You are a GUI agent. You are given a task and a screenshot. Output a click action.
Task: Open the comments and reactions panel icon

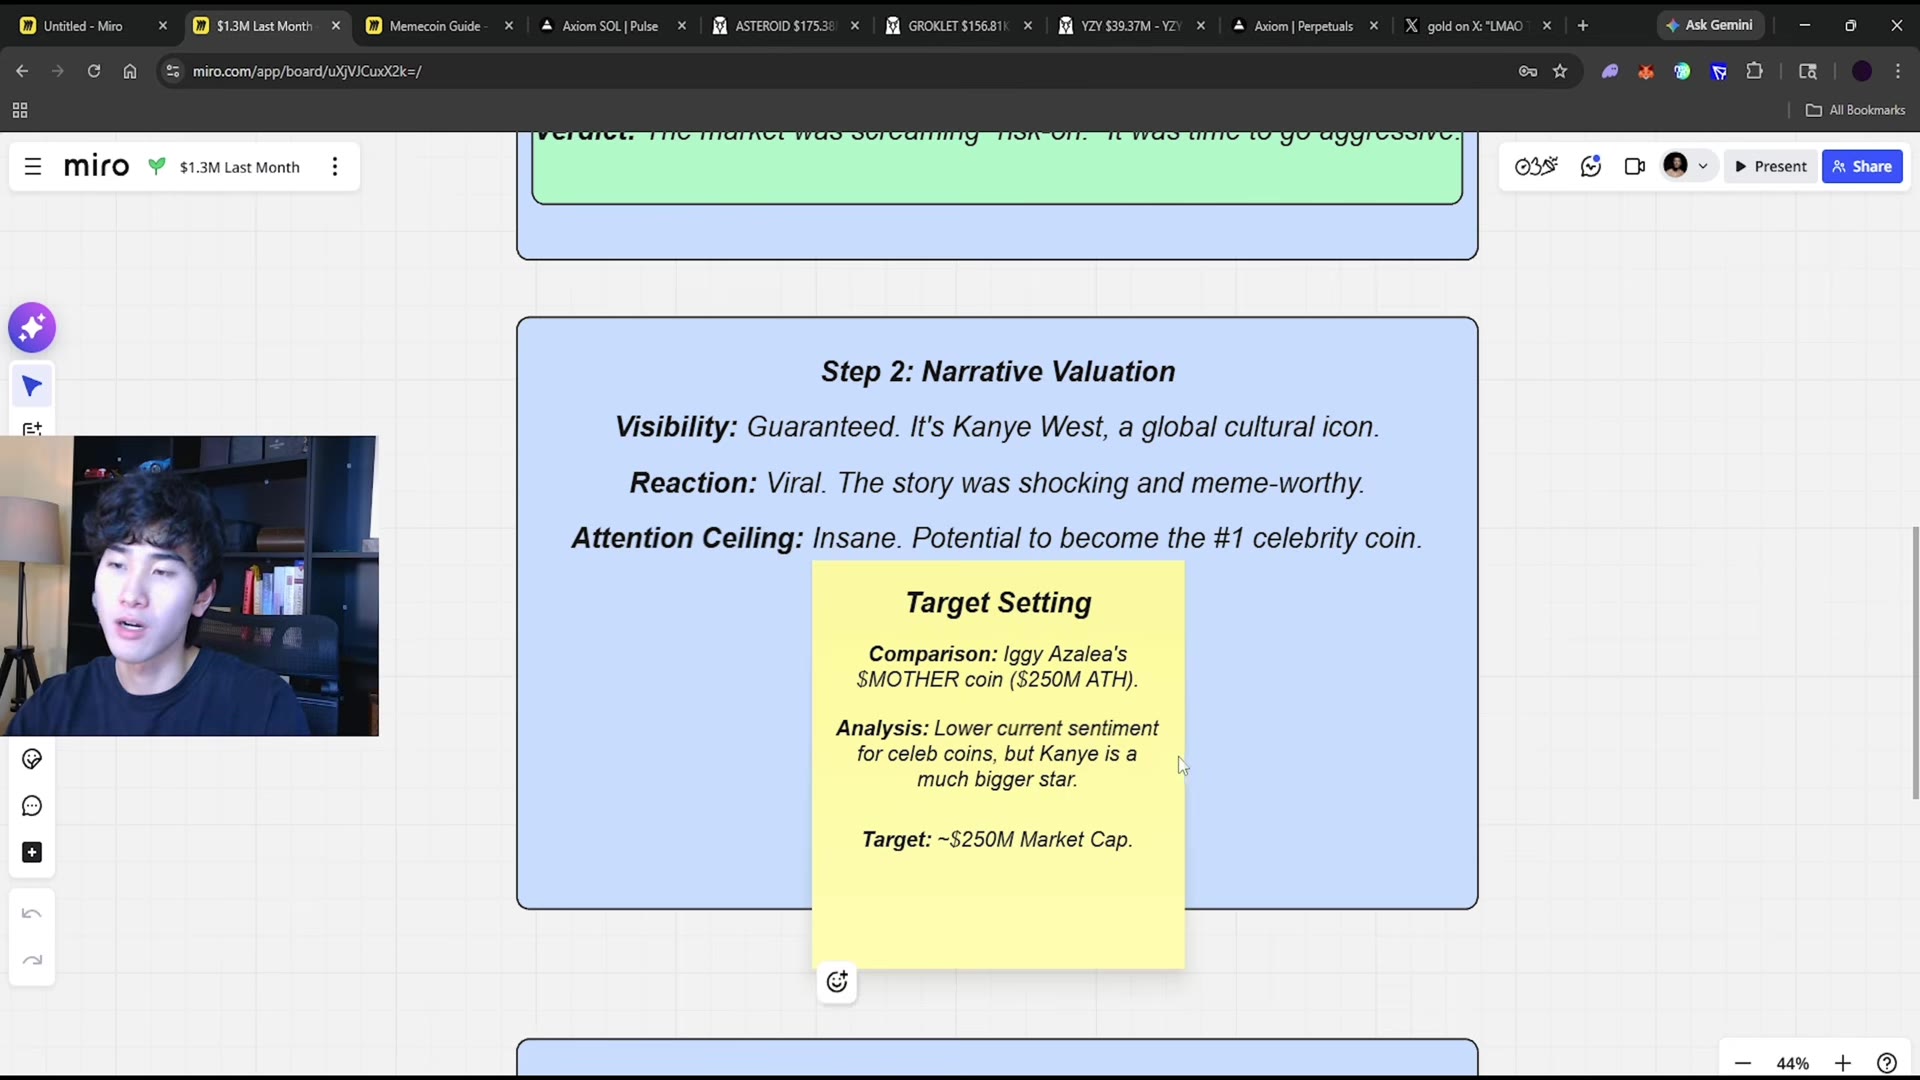[x=1591, y=167]
